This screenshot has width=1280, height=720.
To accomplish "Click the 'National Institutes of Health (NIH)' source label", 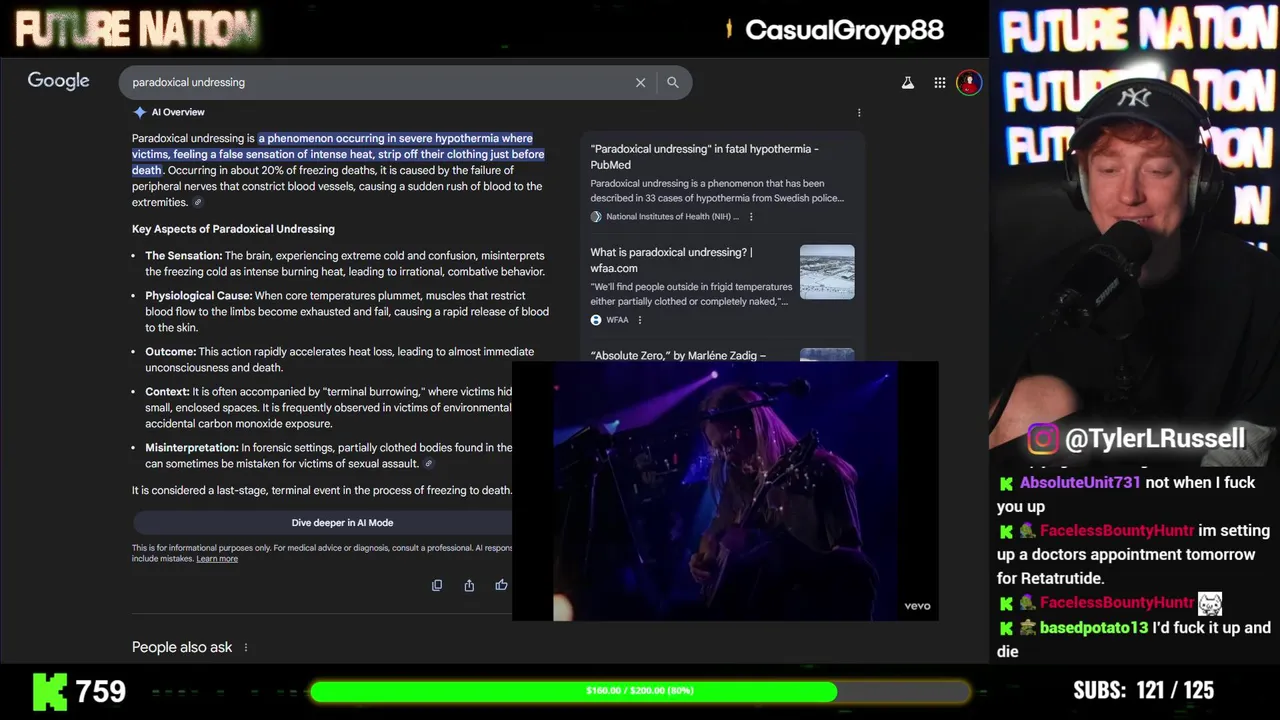I will tap(672, 216).
